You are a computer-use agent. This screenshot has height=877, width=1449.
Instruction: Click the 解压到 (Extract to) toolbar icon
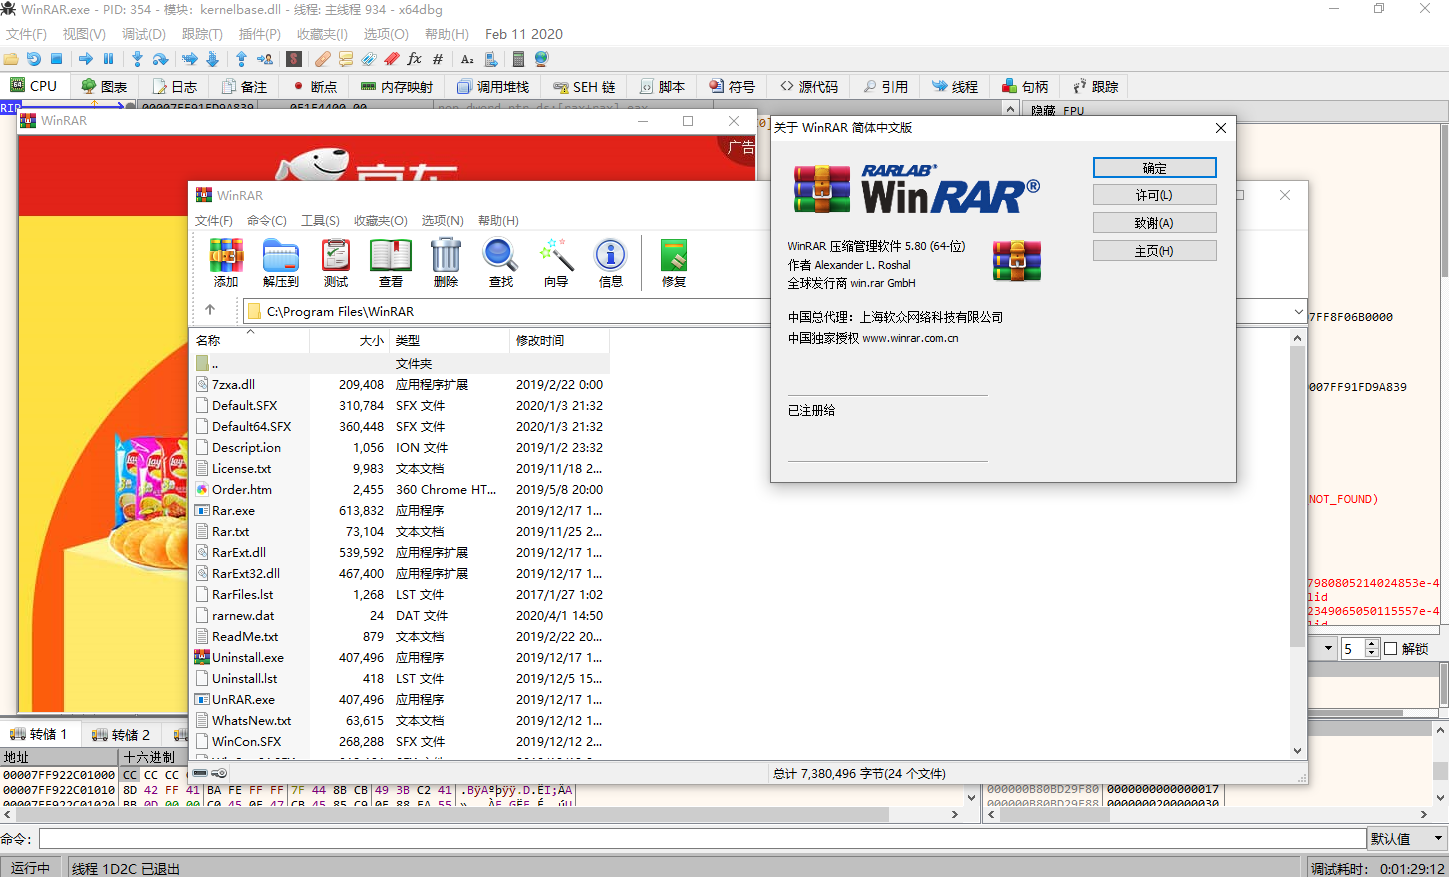click(x=281, y=263)
